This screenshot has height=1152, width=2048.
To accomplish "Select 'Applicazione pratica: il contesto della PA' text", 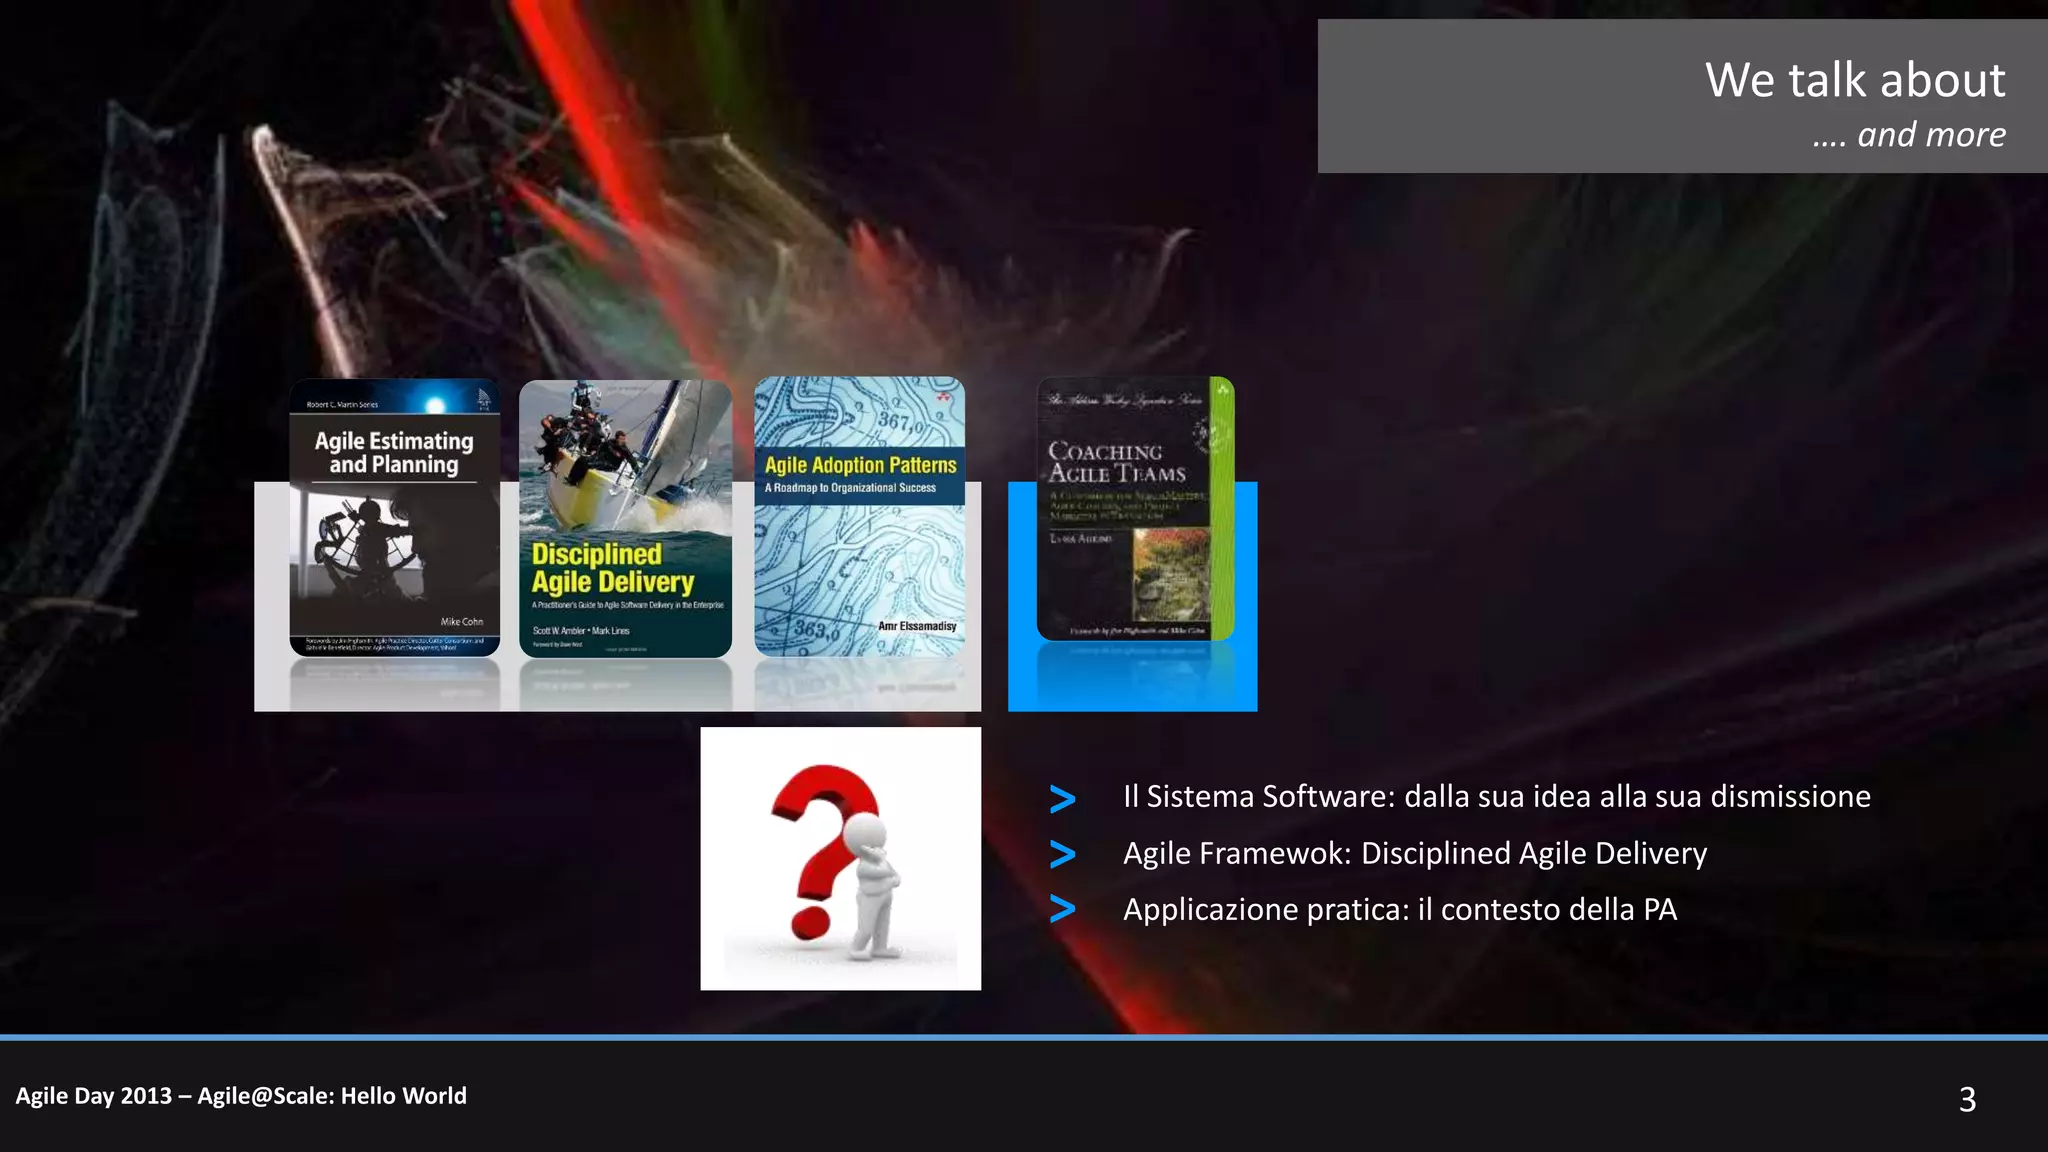I will point(1399,909).
